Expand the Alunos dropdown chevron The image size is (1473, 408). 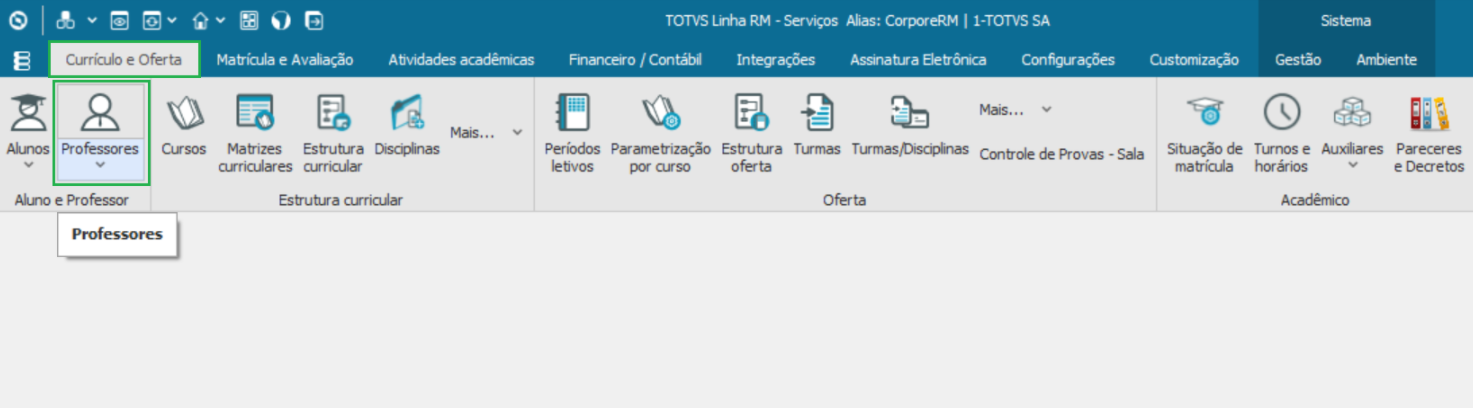[x=28, y=166]
